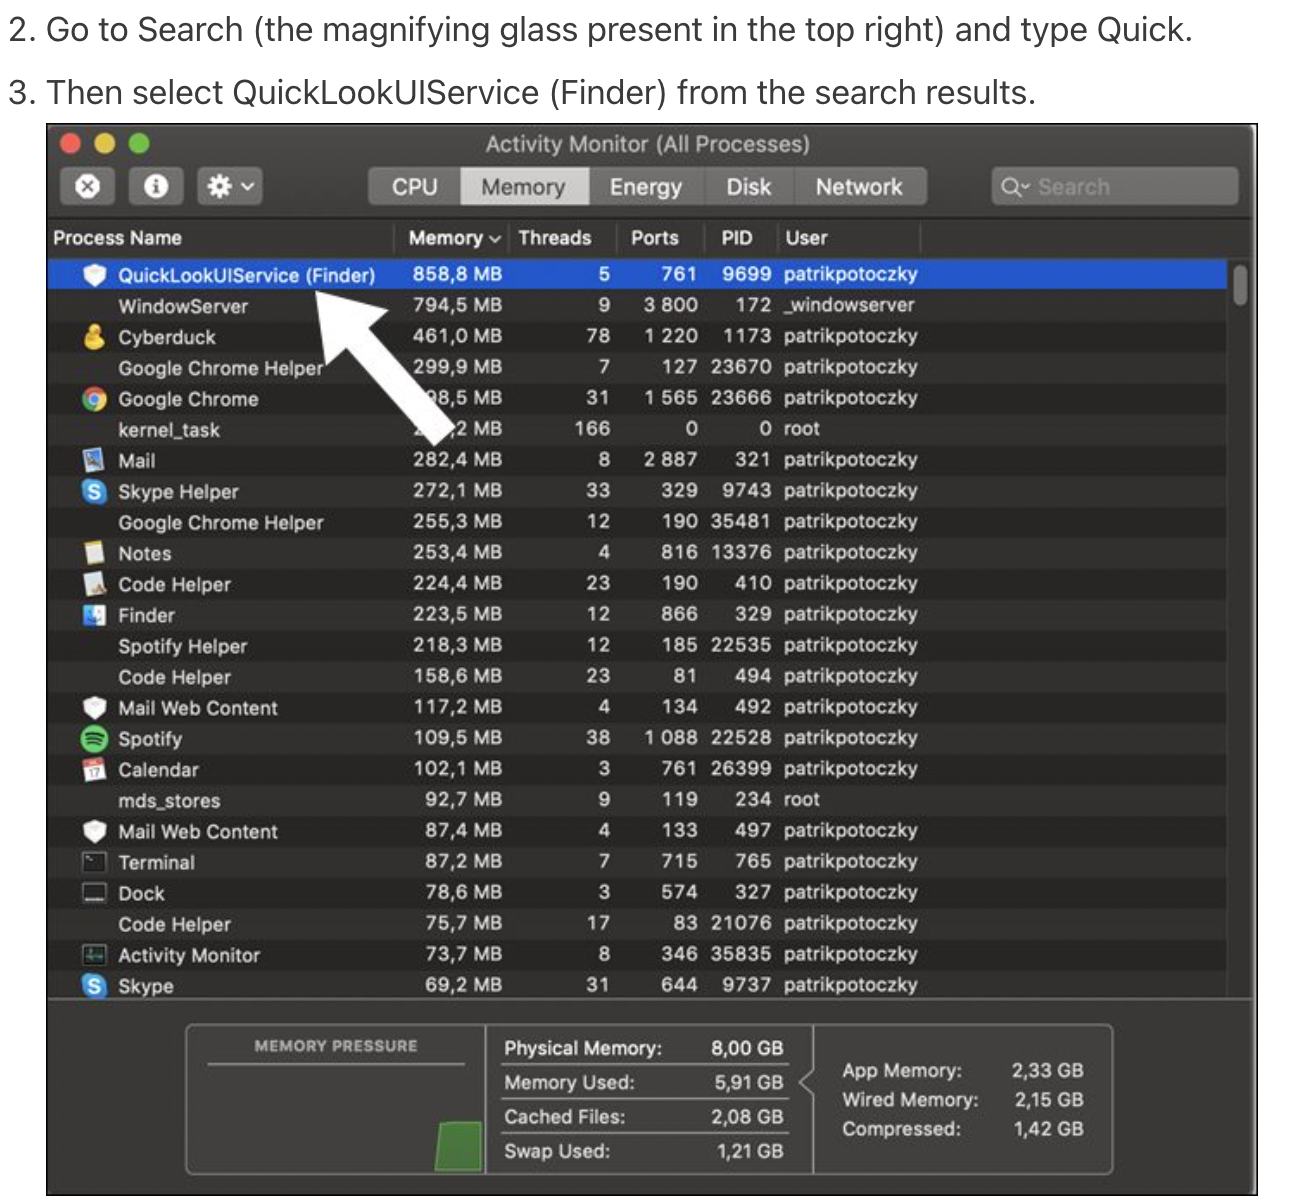Click the Wired Memory 2,15 GB value
Image resolution: width=1308 pixels, height=1204 pixels.
[x=1049, y=1099]
